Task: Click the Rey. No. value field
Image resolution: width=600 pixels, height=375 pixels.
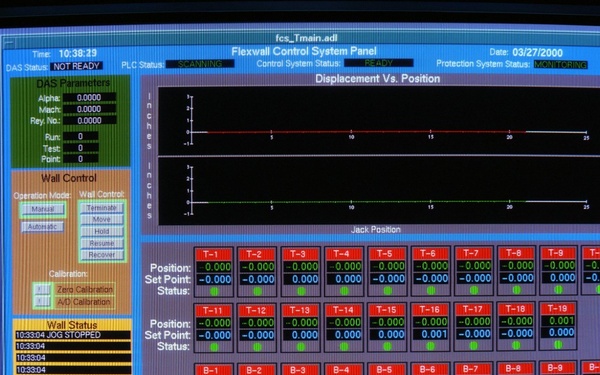Action: tap(90, 121)
